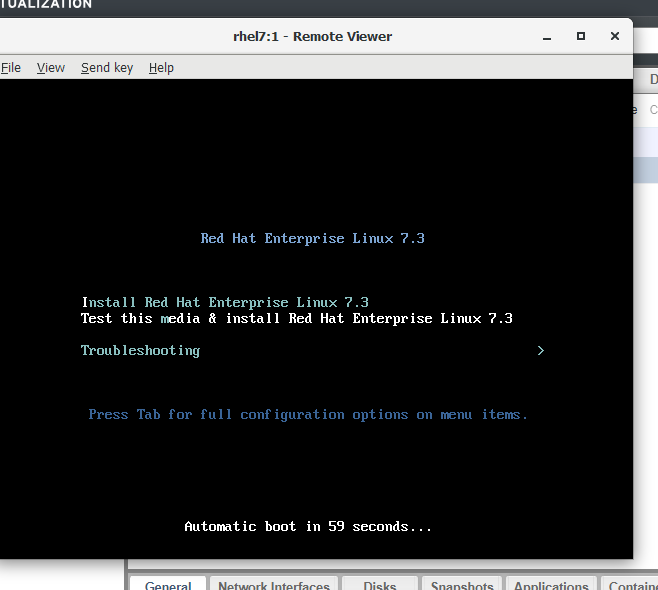Open the File menu in Remote Viewer
658x590 pixels.
tap(10, 68)
